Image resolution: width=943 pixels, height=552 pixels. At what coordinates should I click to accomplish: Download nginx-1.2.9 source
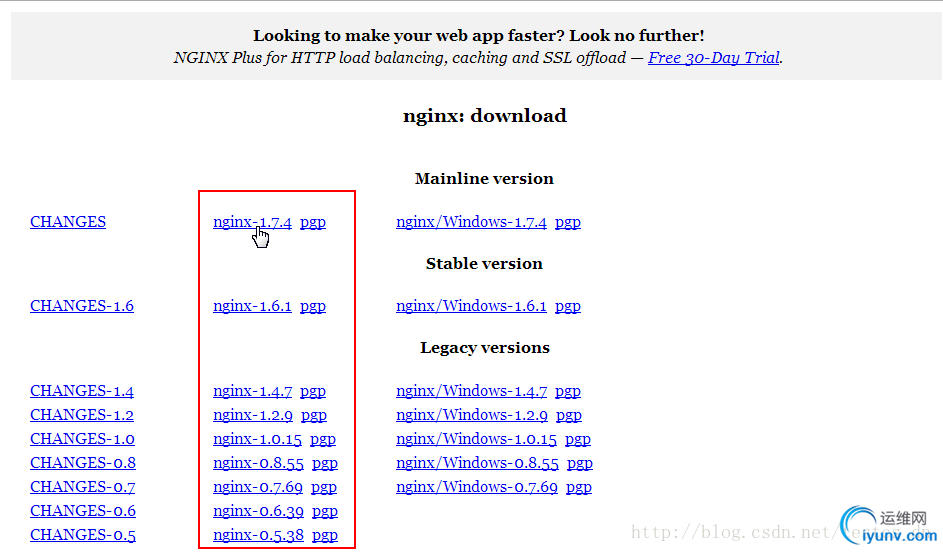[x=253, y=415]
